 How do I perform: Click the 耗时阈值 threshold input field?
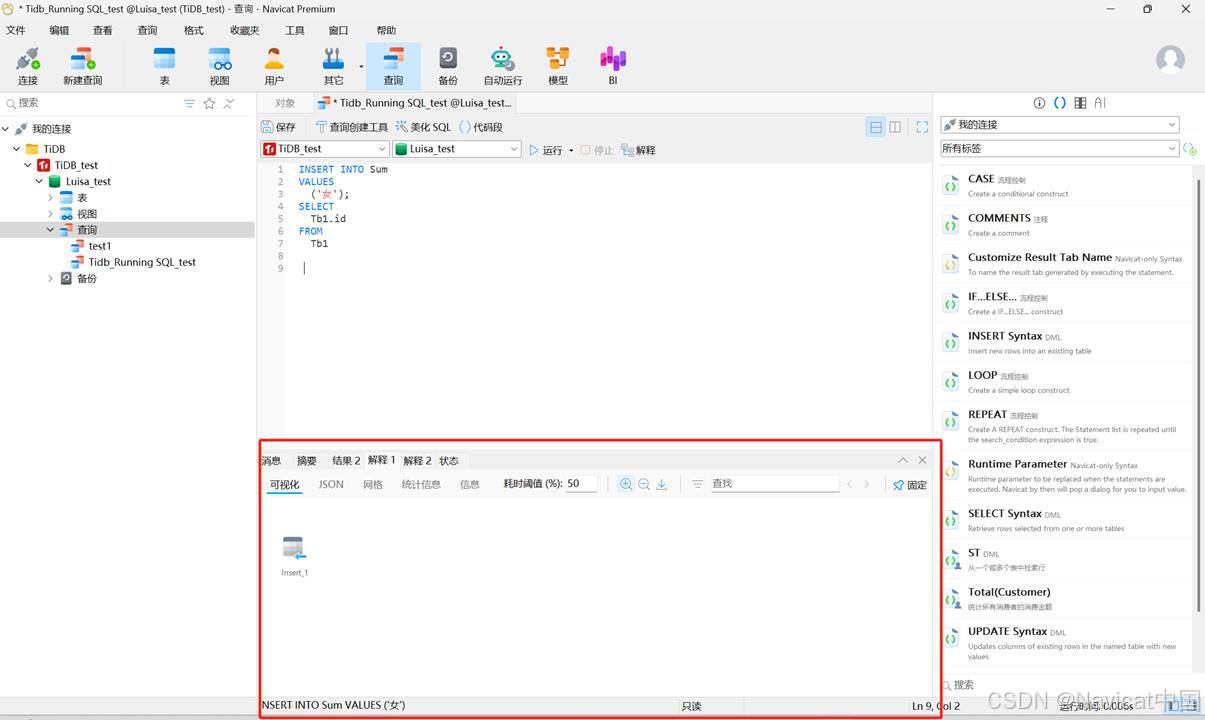581,484
